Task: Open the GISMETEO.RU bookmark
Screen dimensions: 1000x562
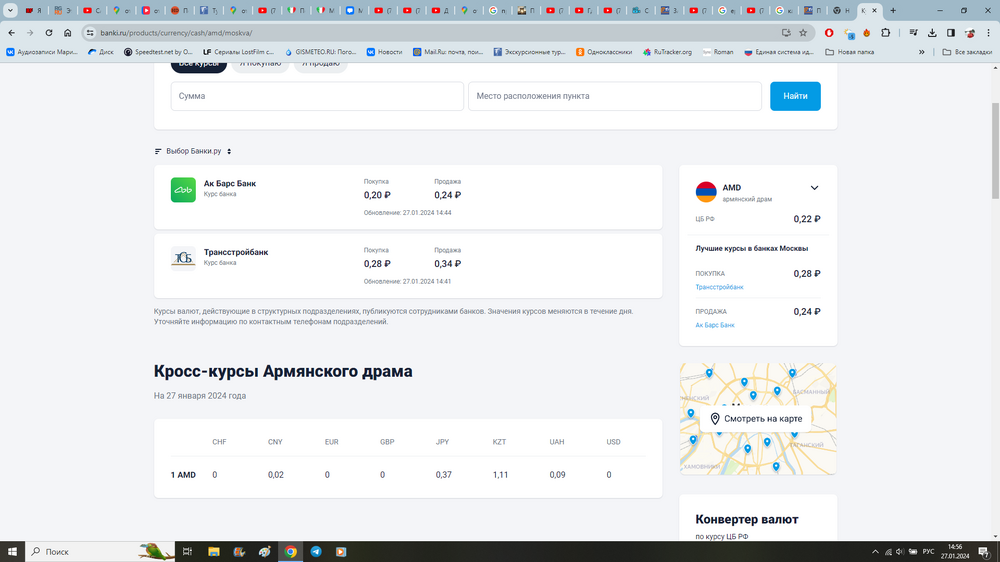Action: point(322,52)
